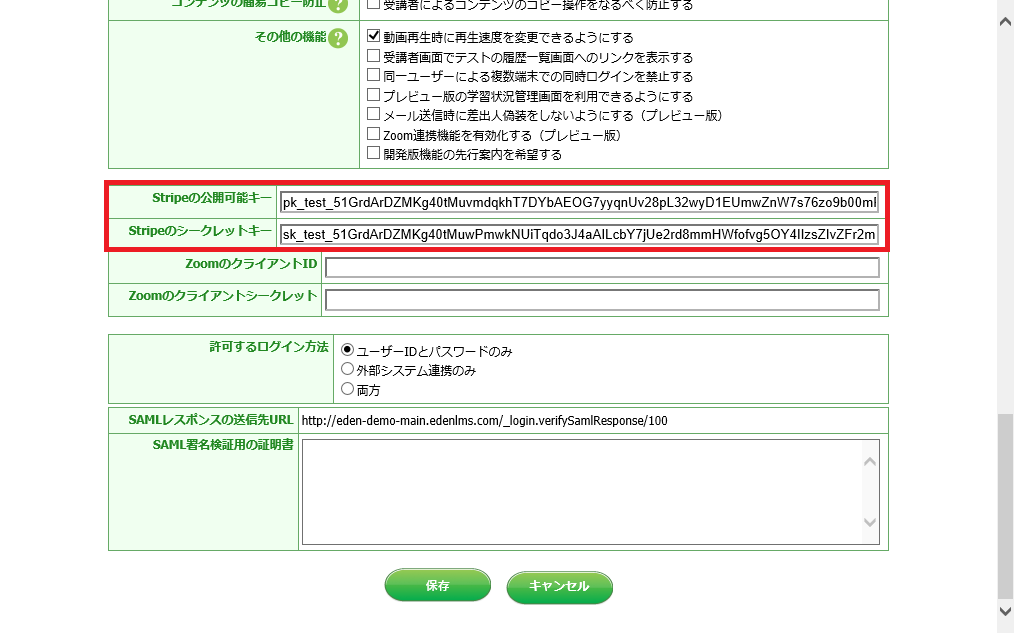Image resolution: width=1014 pixels, height=633 pixels.
Task: Click the SAML署名検証用の証明書 label
Action: coord(223,445)
